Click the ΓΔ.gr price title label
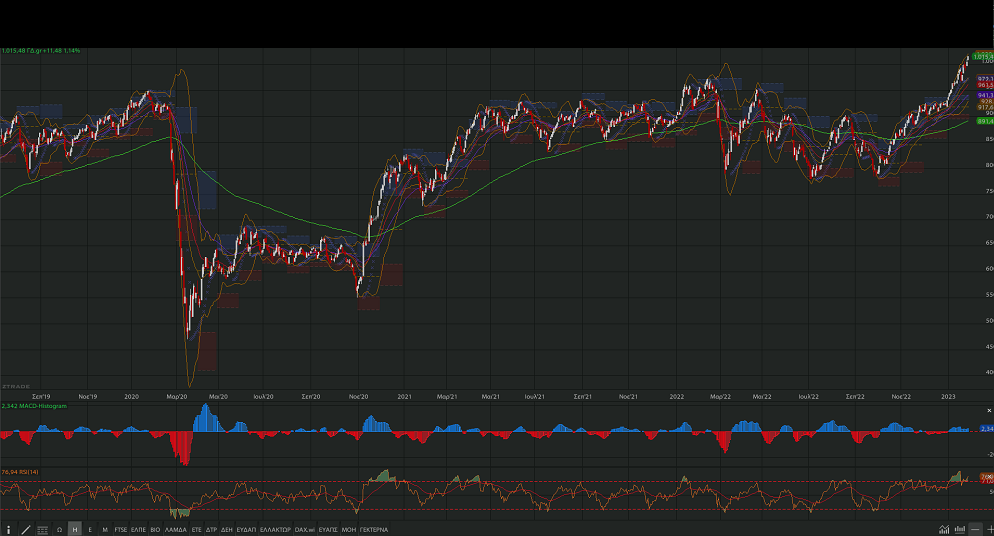This screenshot has width=994, height=536. (41, 51)
